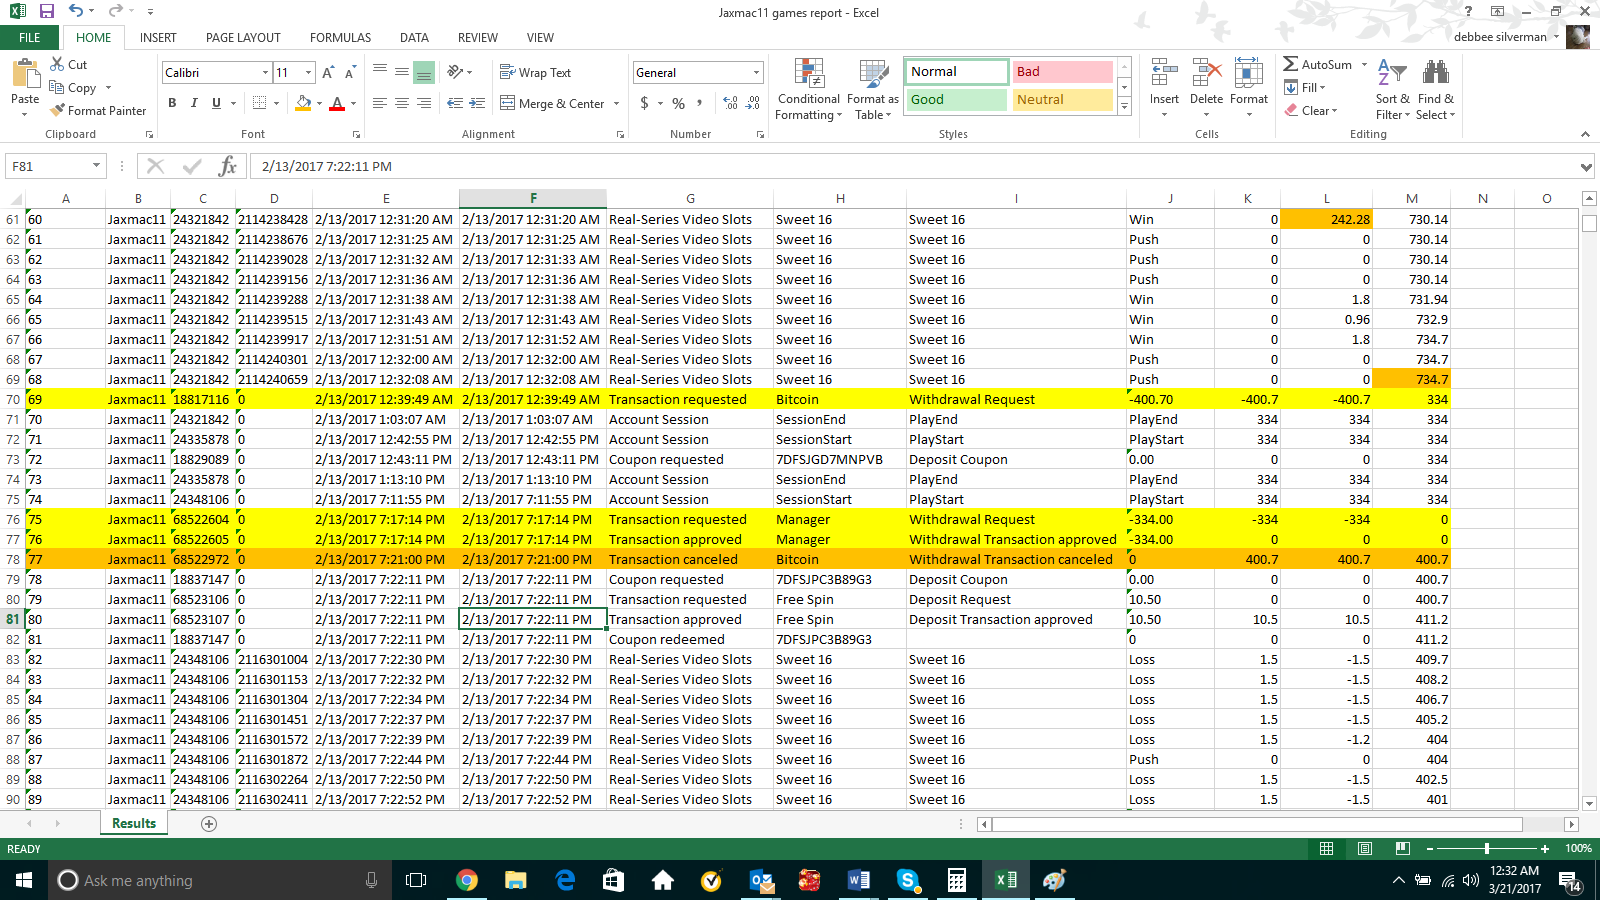The height and width of the screenshot is (900, 1600).
Task: Open the Name Box dropdown
Action: [x=96, y=166]
